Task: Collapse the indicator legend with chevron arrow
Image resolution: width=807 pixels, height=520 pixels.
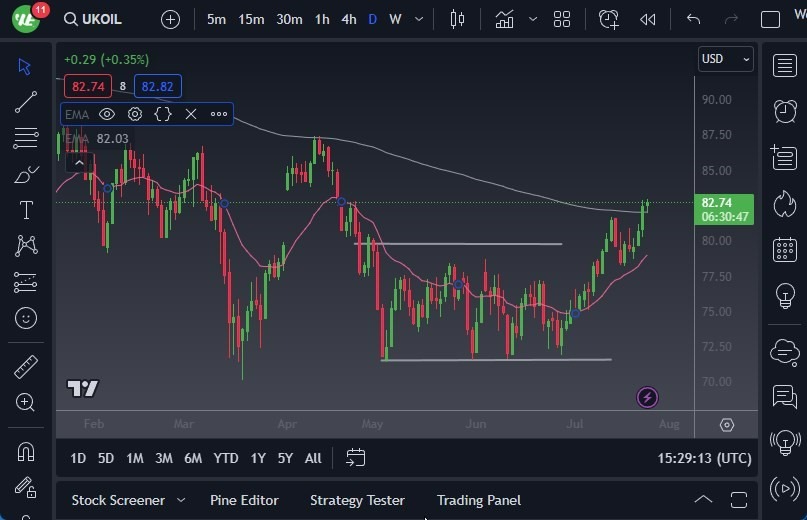Action: [x=78, y=161]
